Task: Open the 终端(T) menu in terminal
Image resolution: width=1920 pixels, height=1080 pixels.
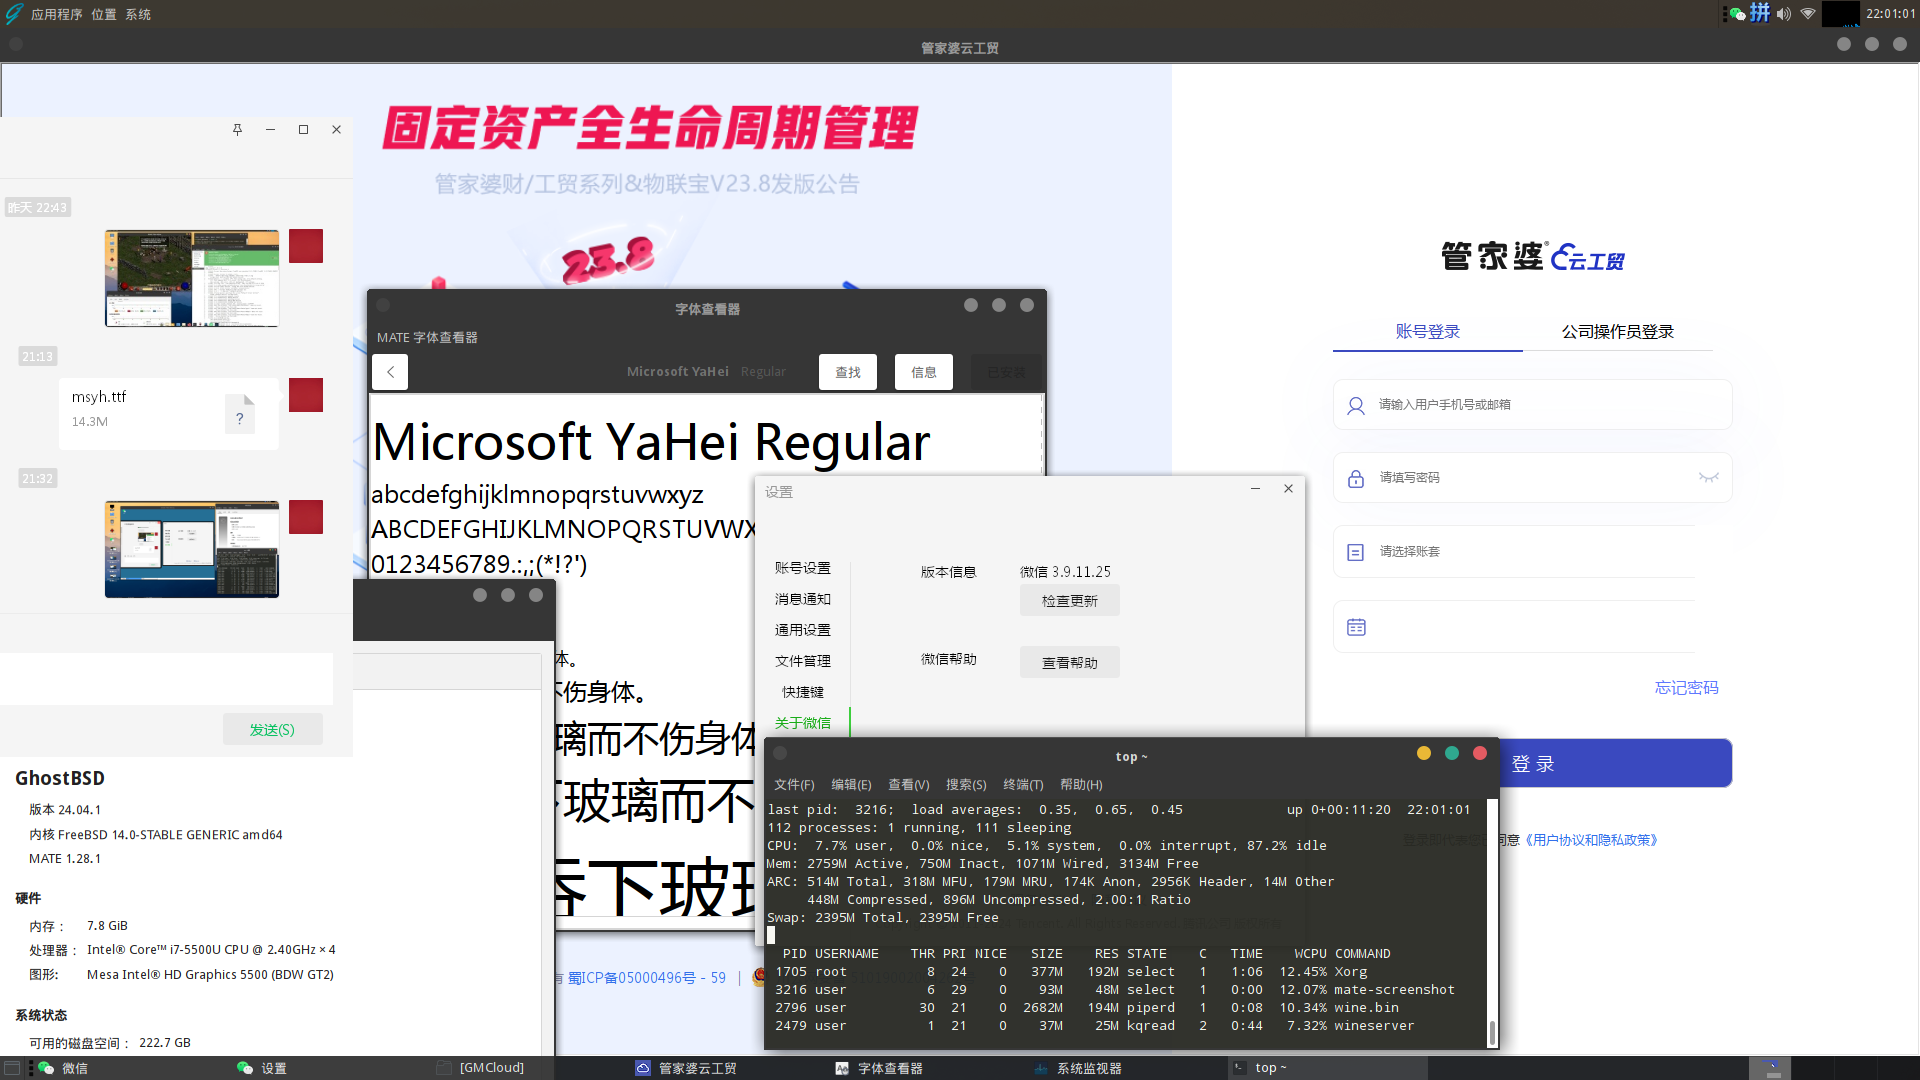Action: pyautogui.click(x=1023, y=785)
